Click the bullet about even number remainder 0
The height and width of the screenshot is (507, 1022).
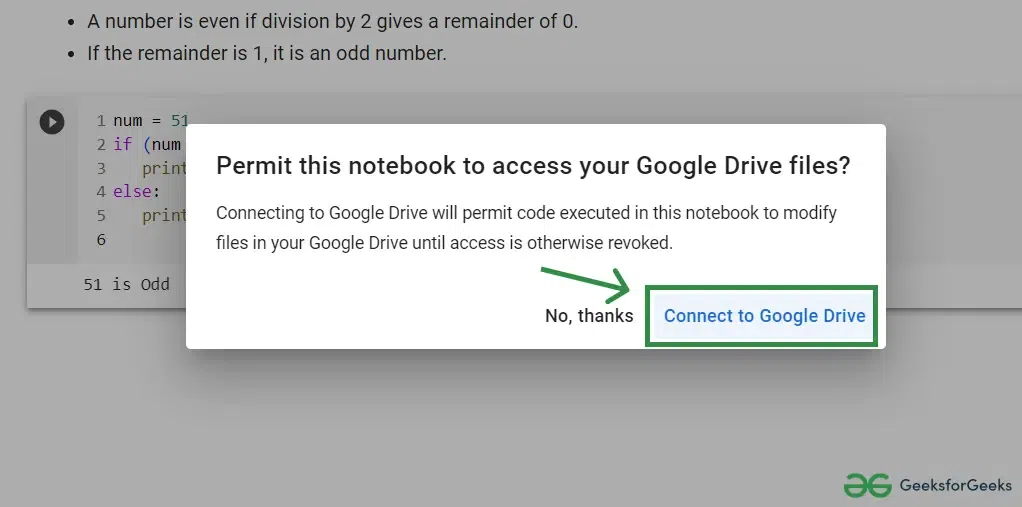(x=332, y=22)
